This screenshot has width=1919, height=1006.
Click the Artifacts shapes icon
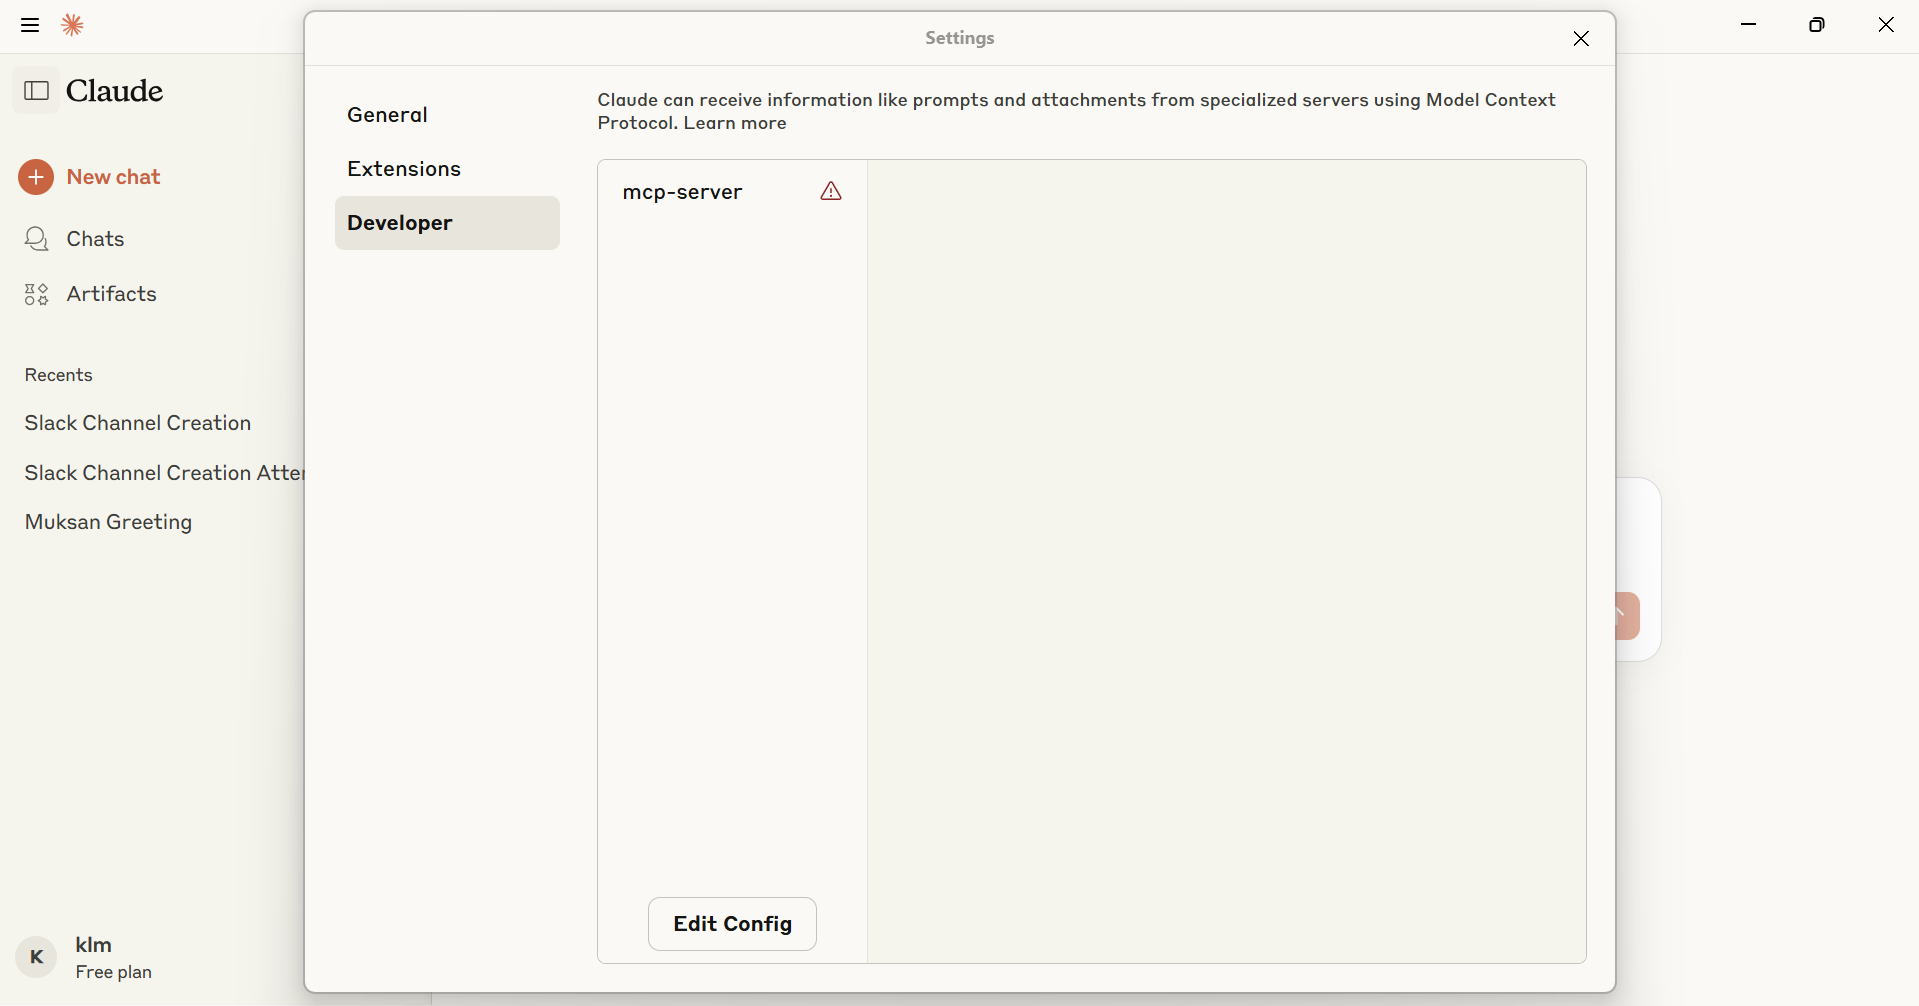click(37, 294)
